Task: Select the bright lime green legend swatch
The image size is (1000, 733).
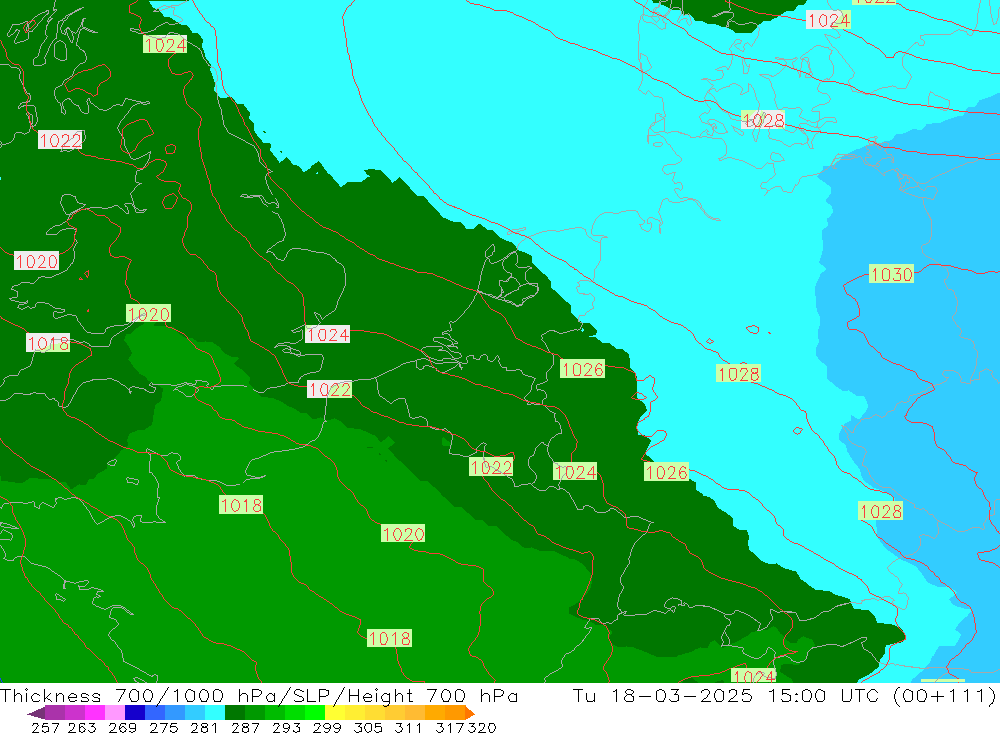Action: click(x=315, y=713)
